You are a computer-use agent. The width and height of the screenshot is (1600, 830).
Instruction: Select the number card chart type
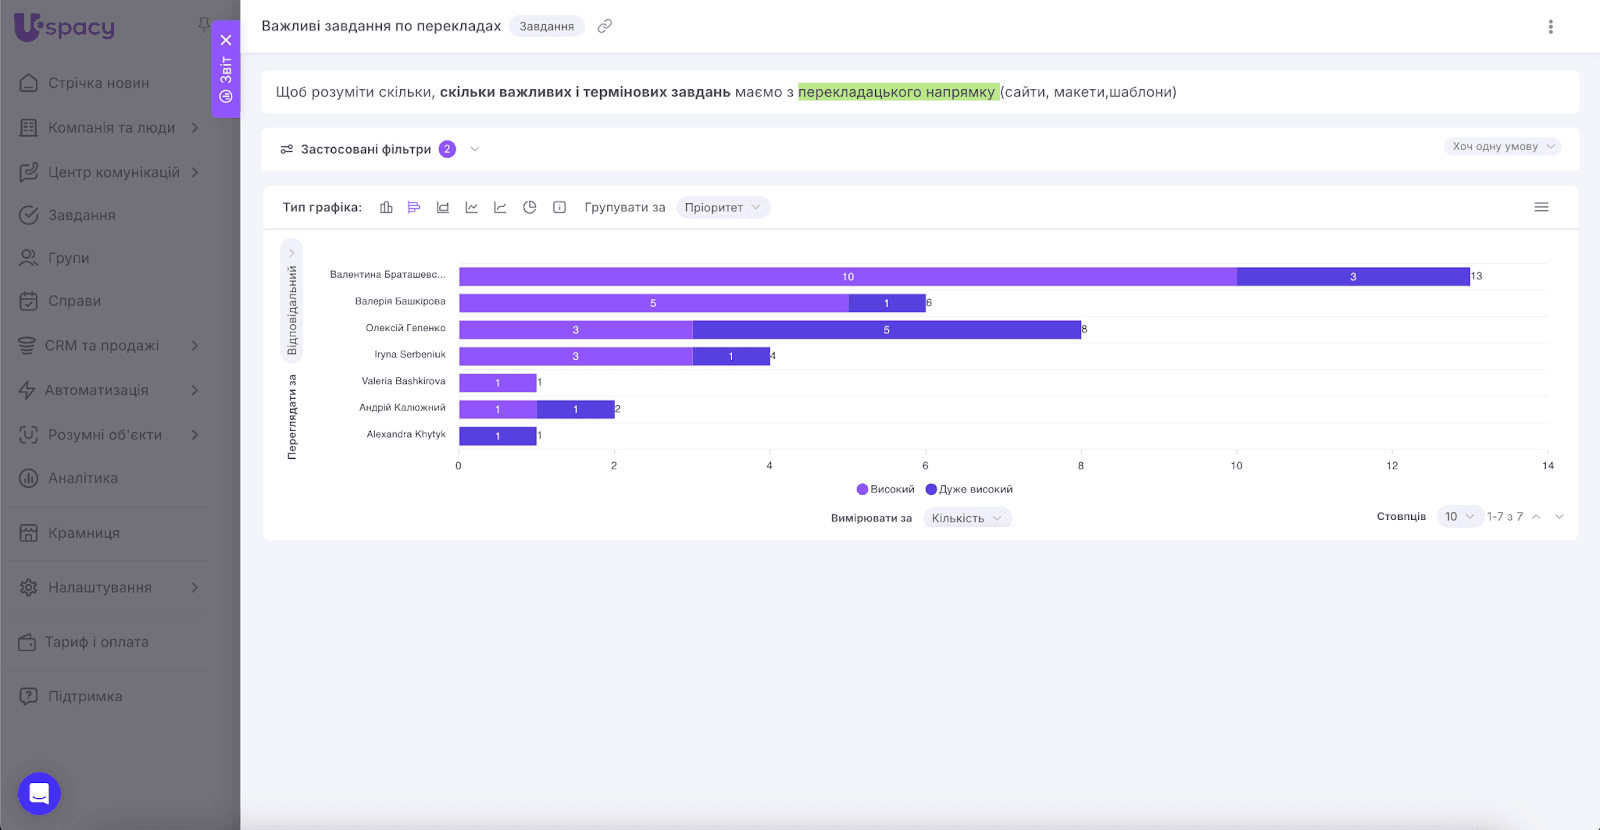(x=560, y=207)
